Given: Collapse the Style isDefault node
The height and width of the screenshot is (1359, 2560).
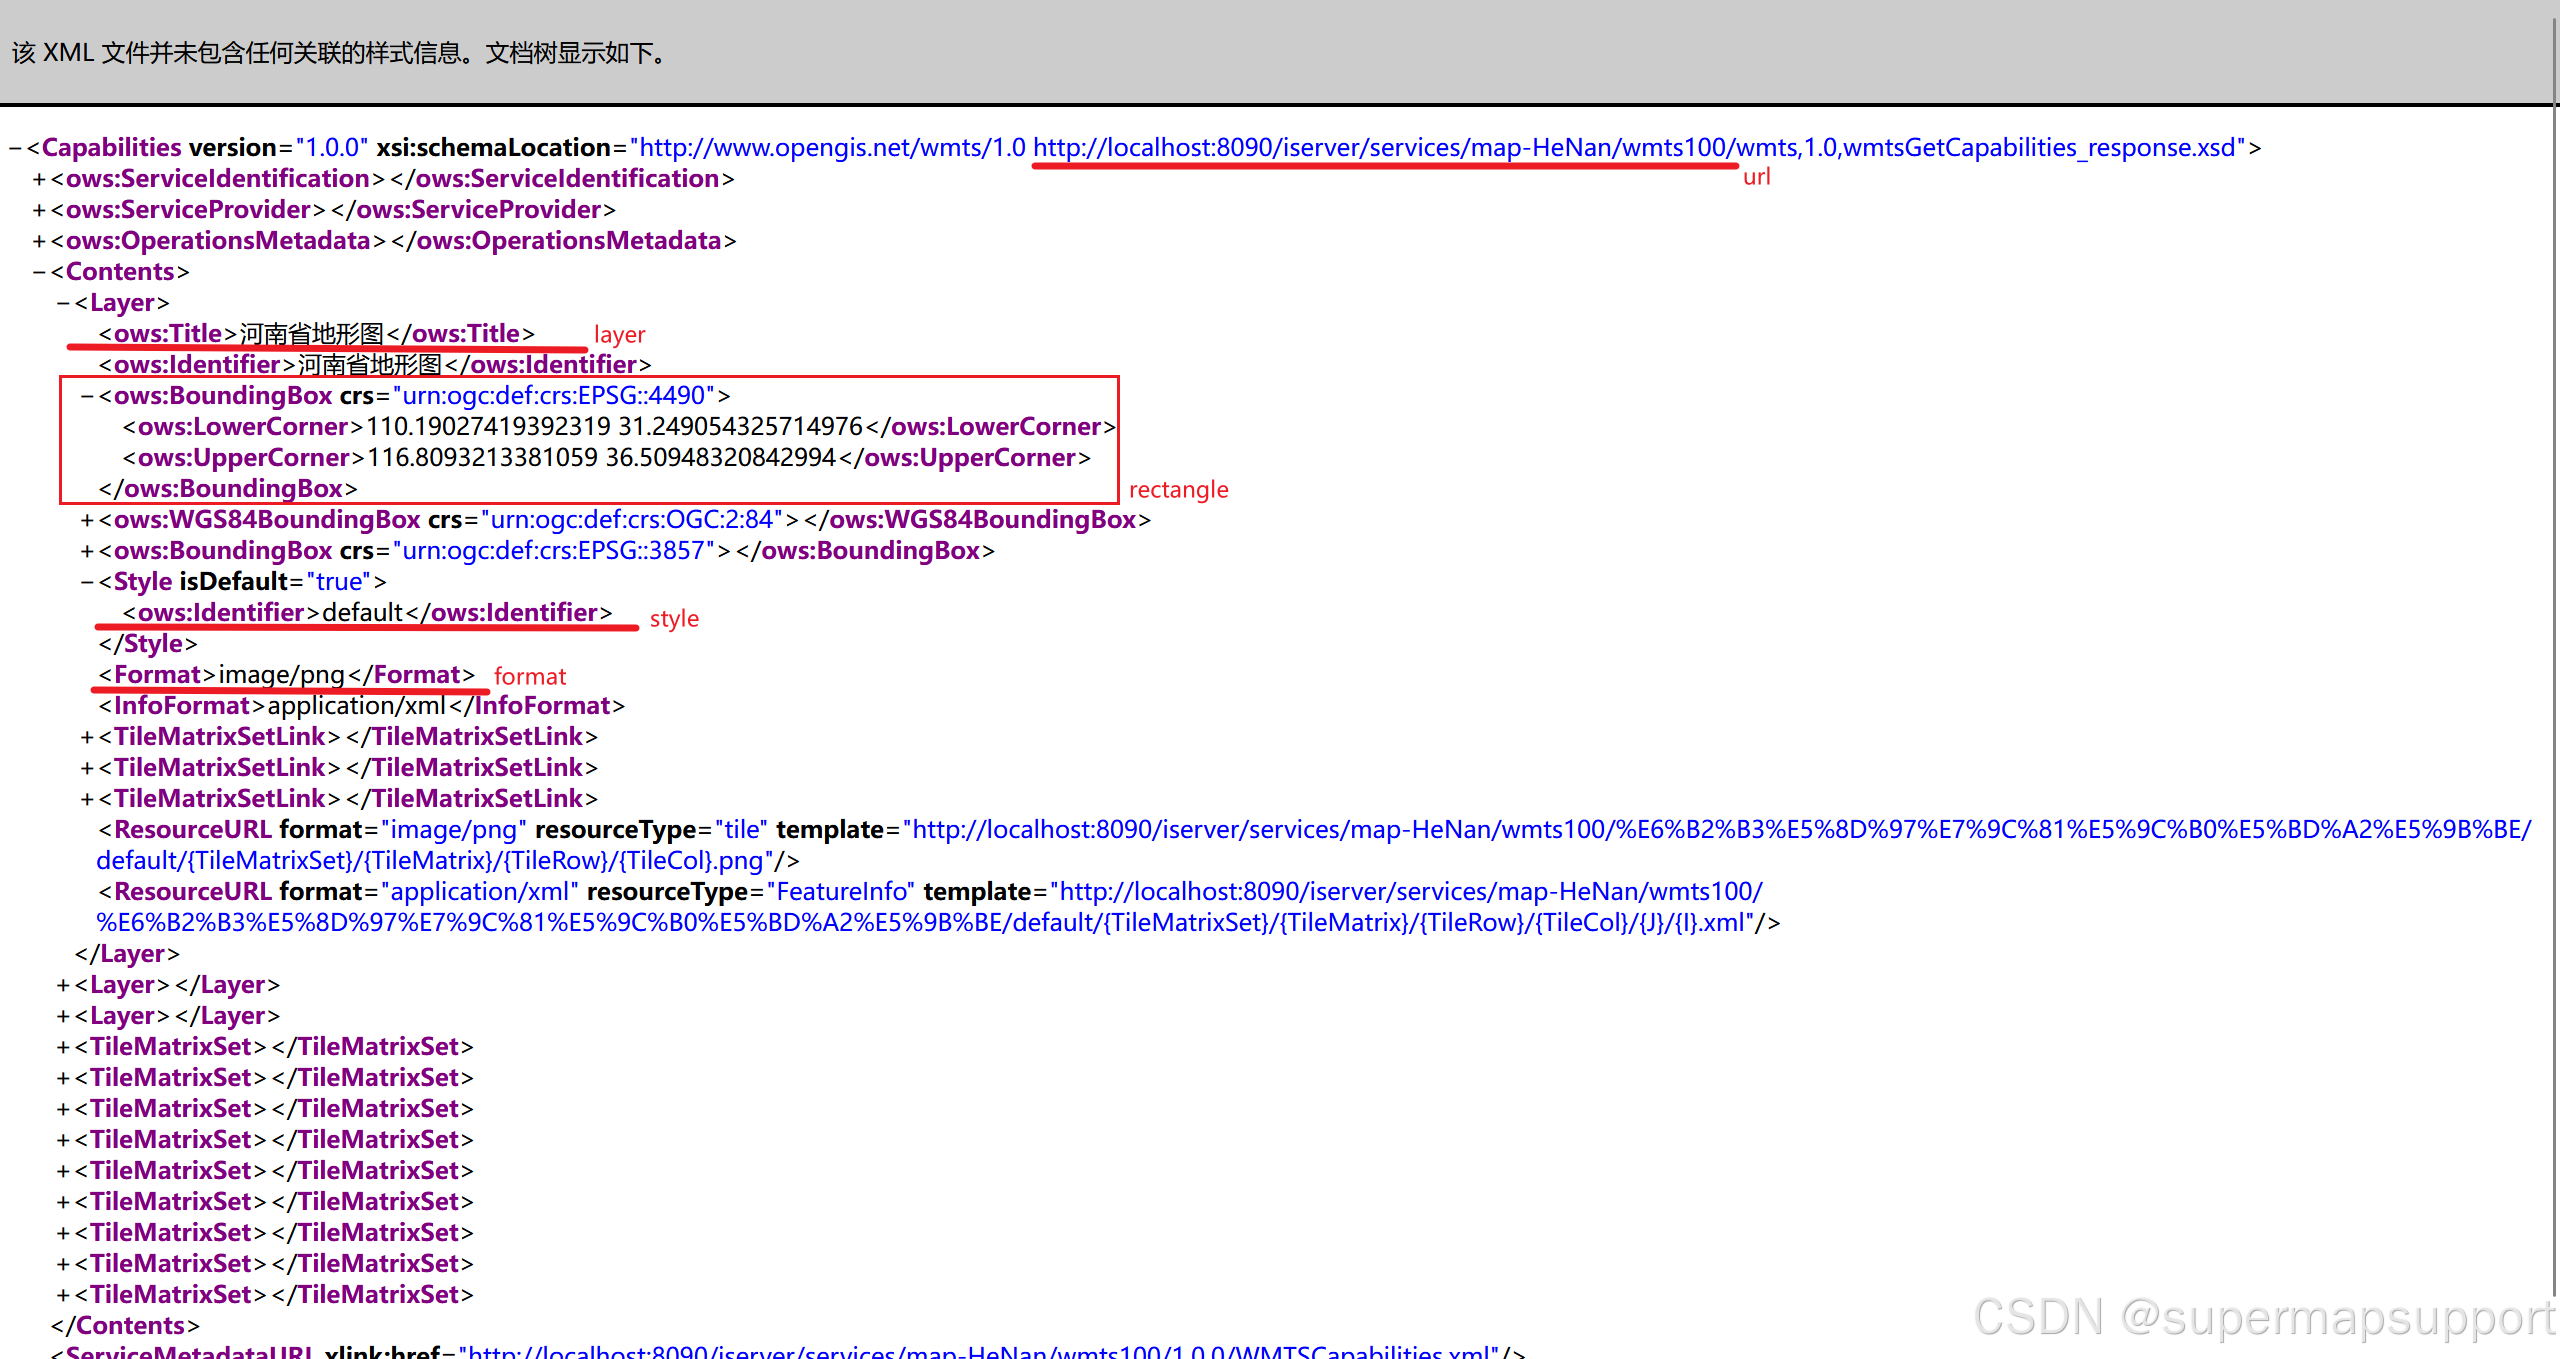Looking at the screenshot, I should pos(87,582).
